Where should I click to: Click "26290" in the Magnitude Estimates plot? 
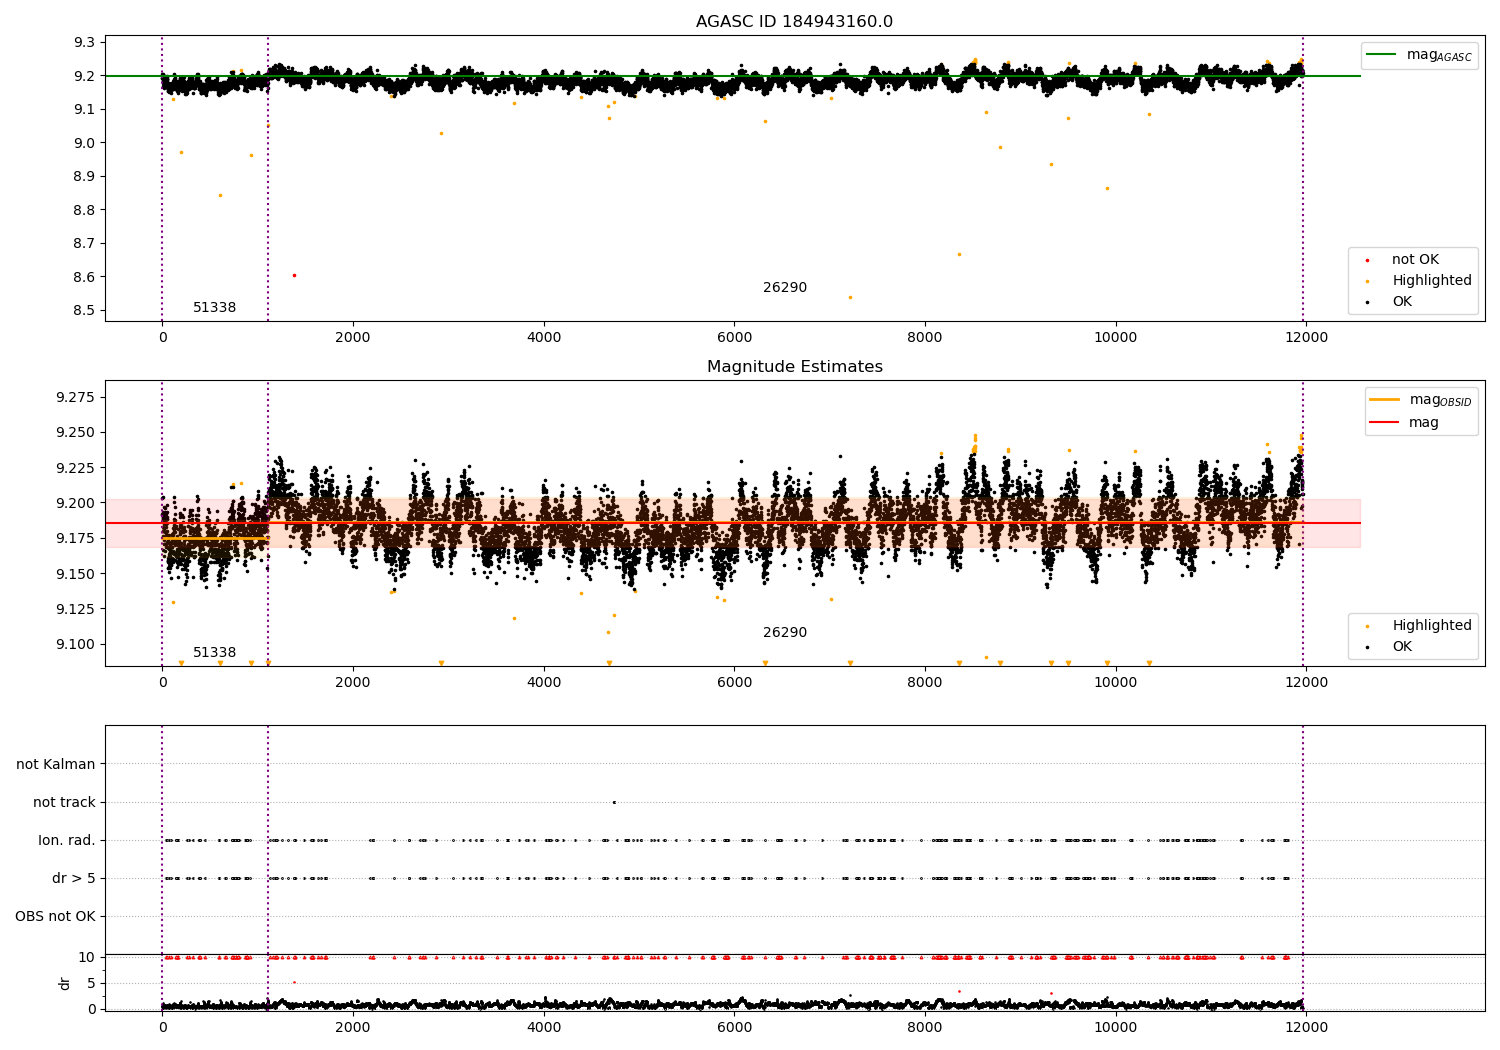click(x=785, y=633)
